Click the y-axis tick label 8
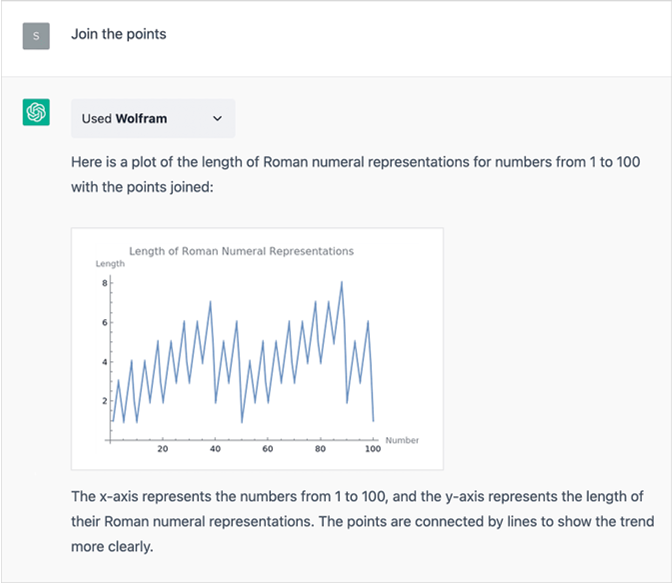 pos(103,284)
